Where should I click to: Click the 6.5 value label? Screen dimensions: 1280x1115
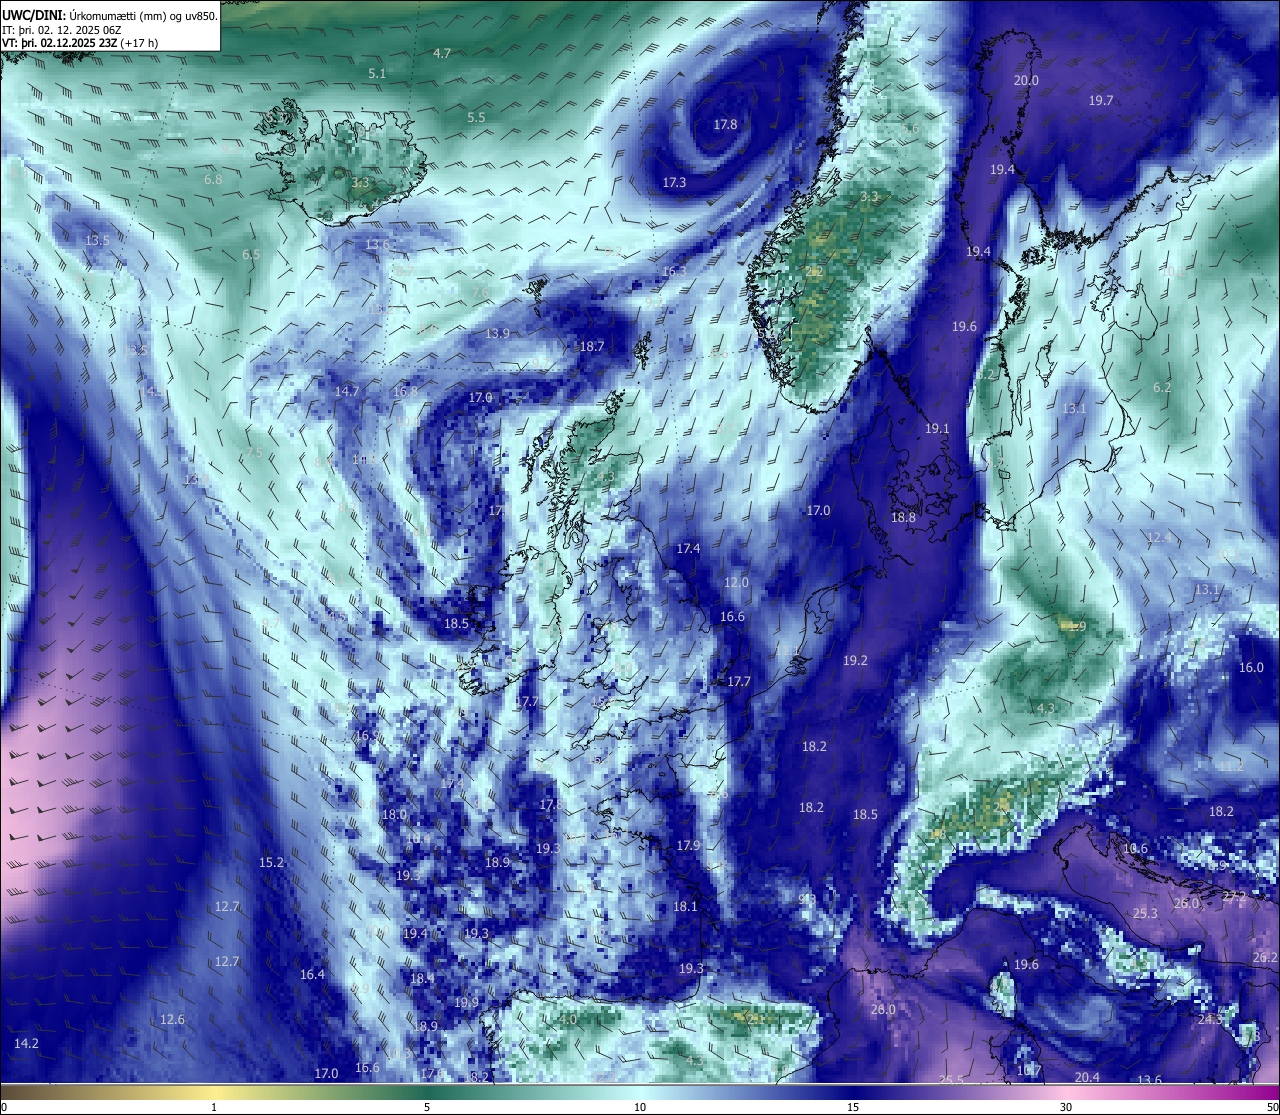[251, 255]
